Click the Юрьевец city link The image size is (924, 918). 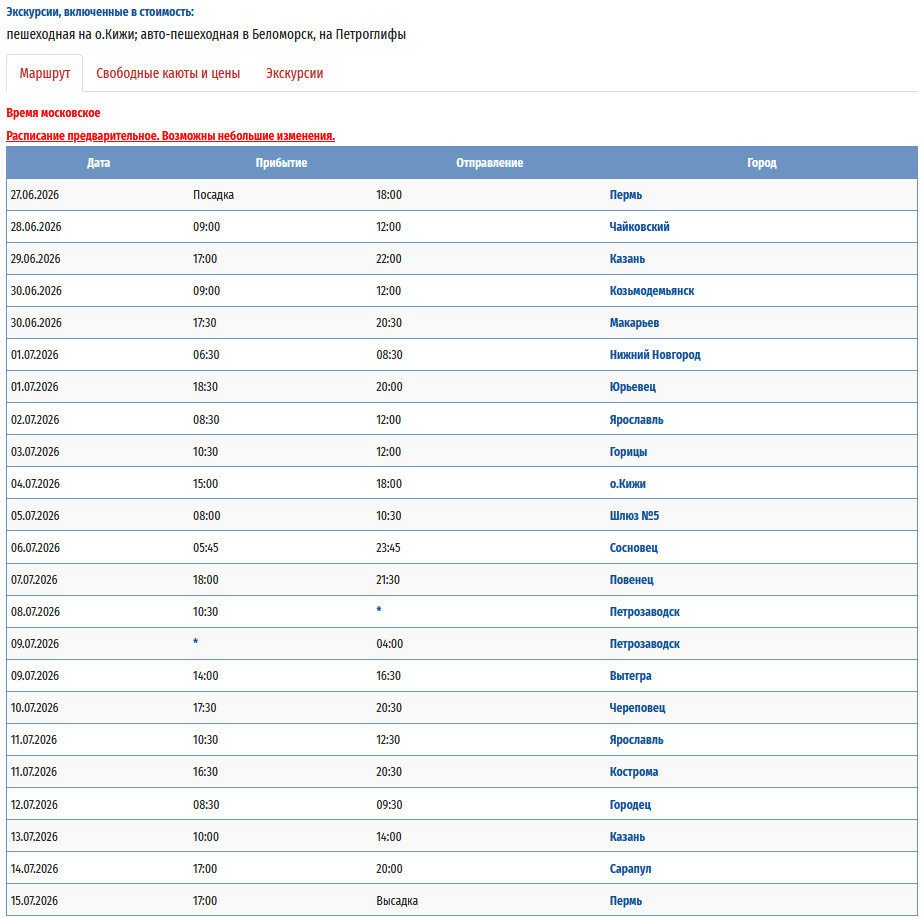(632, 387)
